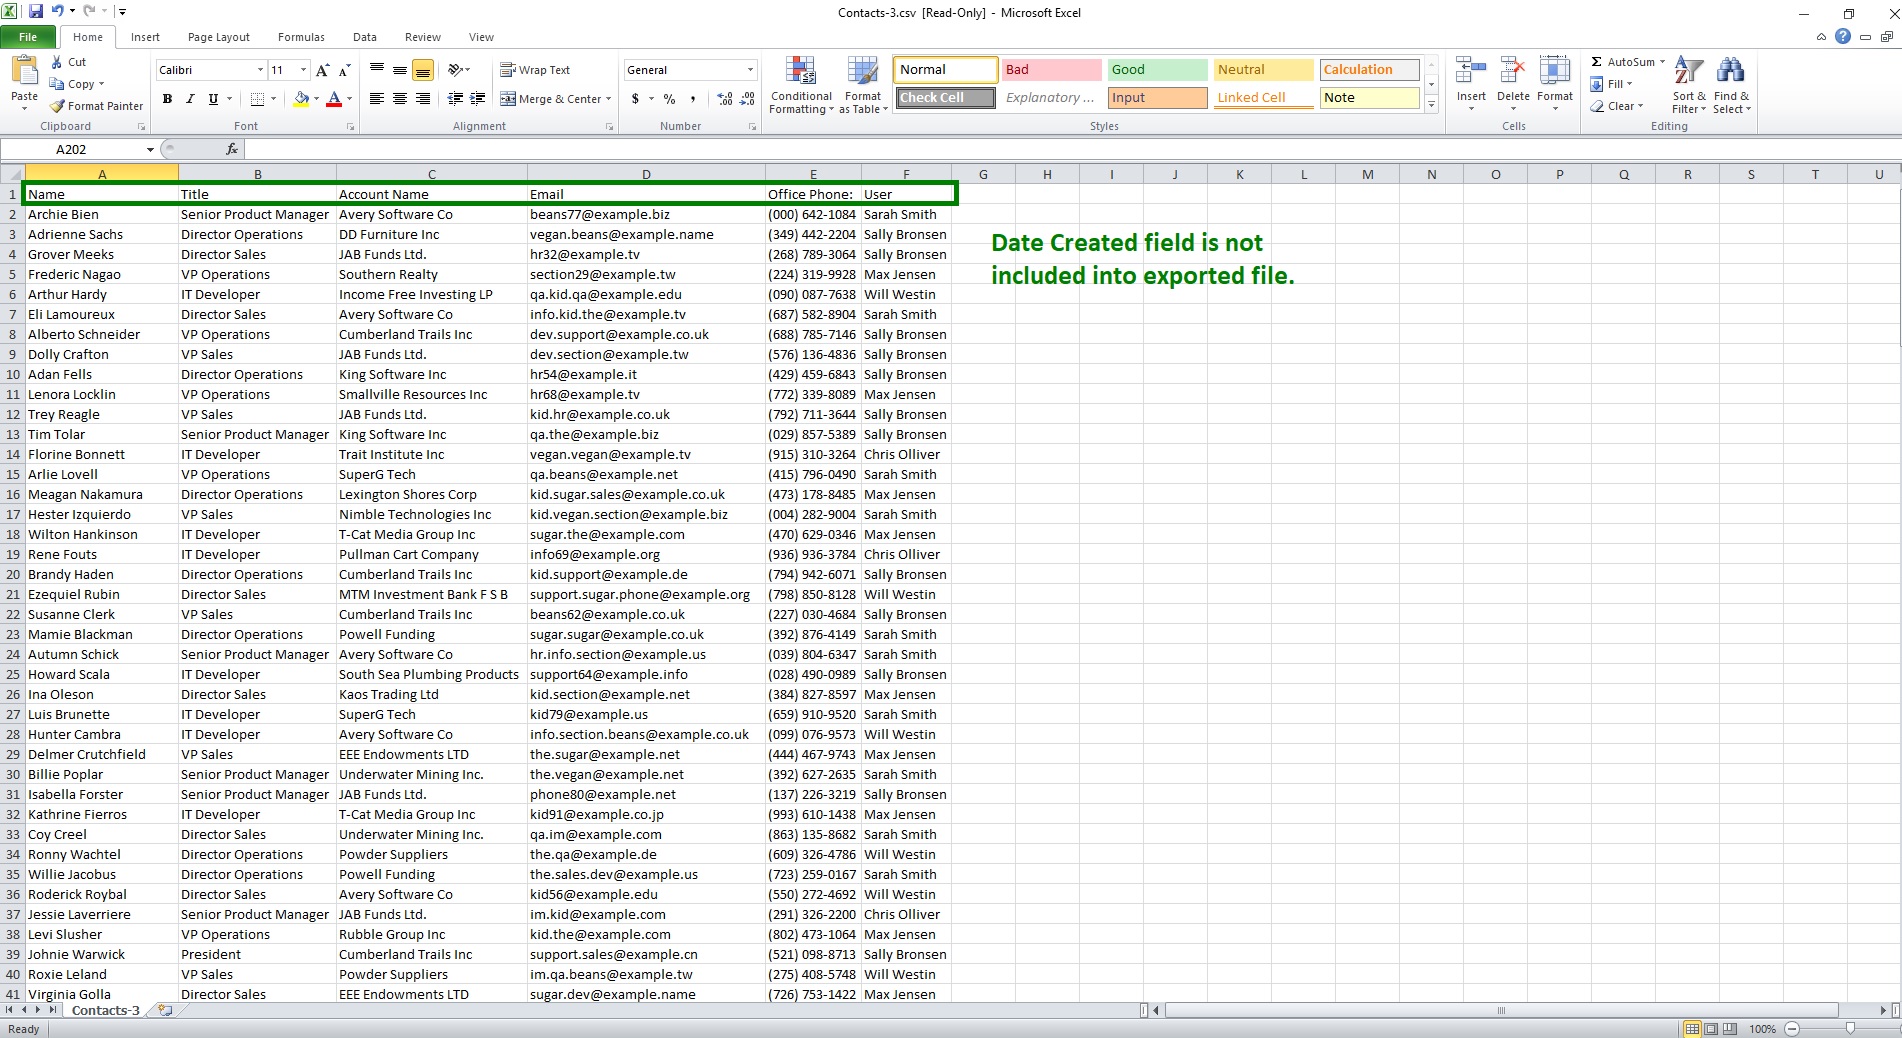Viewport: 1902px width, 1038px height.
Task: Increase indent icon
Action: coord(478,99)
